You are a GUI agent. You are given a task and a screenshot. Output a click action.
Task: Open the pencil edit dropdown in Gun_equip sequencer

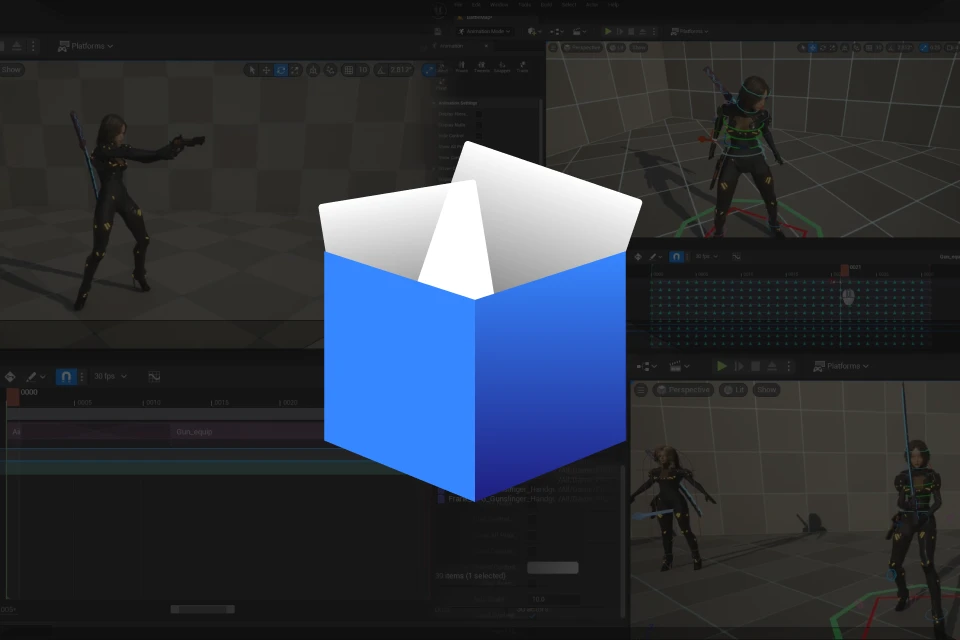36,377
